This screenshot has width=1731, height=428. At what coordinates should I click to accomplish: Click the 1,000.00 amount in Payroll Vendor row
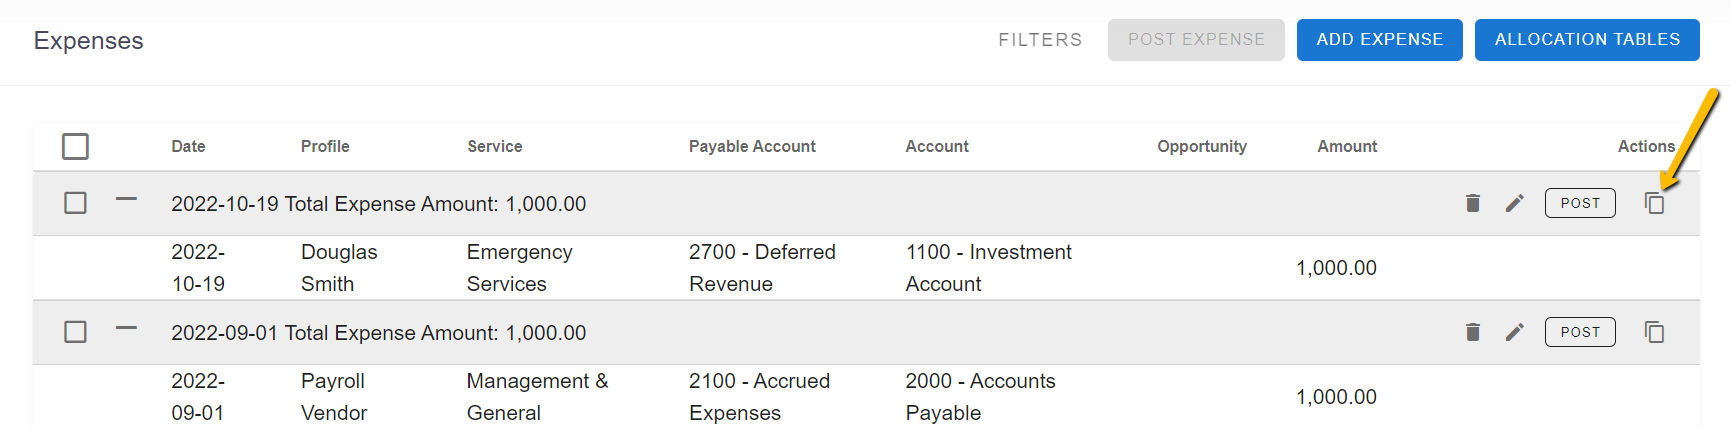click(x=1336, y=397)
